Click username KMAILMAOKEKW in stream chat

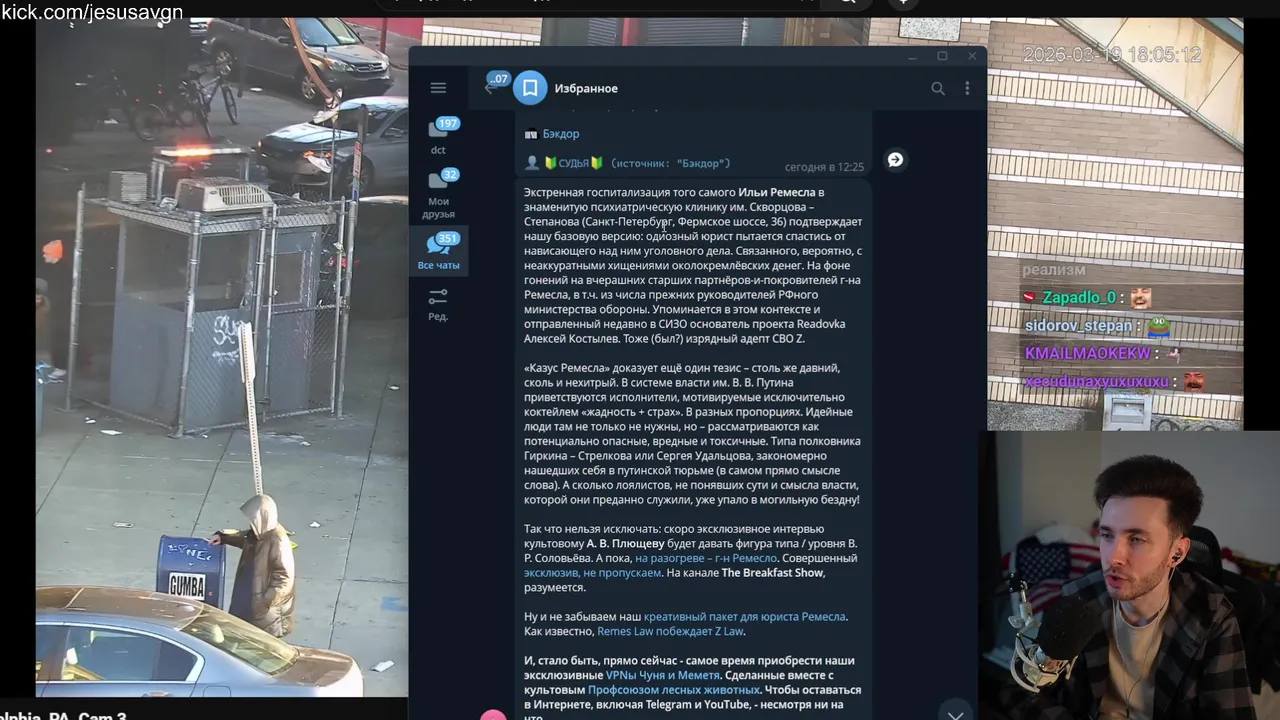1088,353
